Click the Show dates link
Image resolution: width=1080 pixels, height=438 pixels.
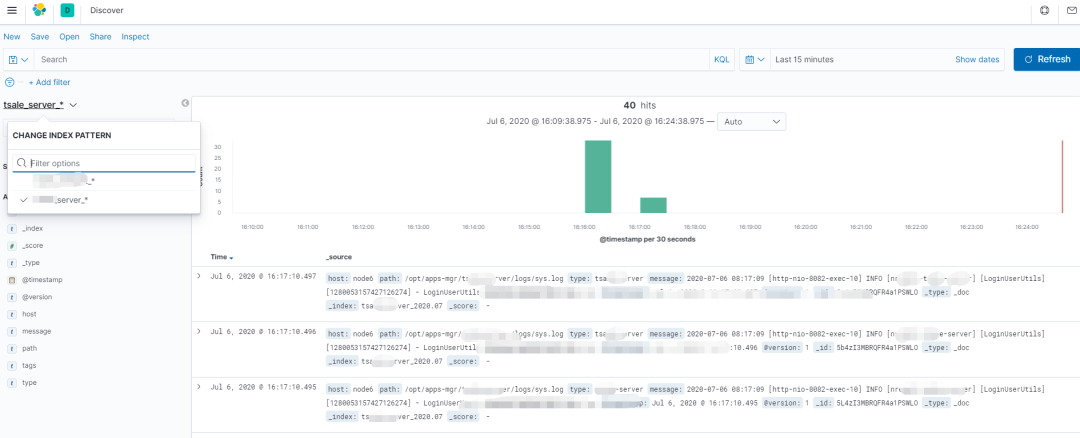pos(977,60)
